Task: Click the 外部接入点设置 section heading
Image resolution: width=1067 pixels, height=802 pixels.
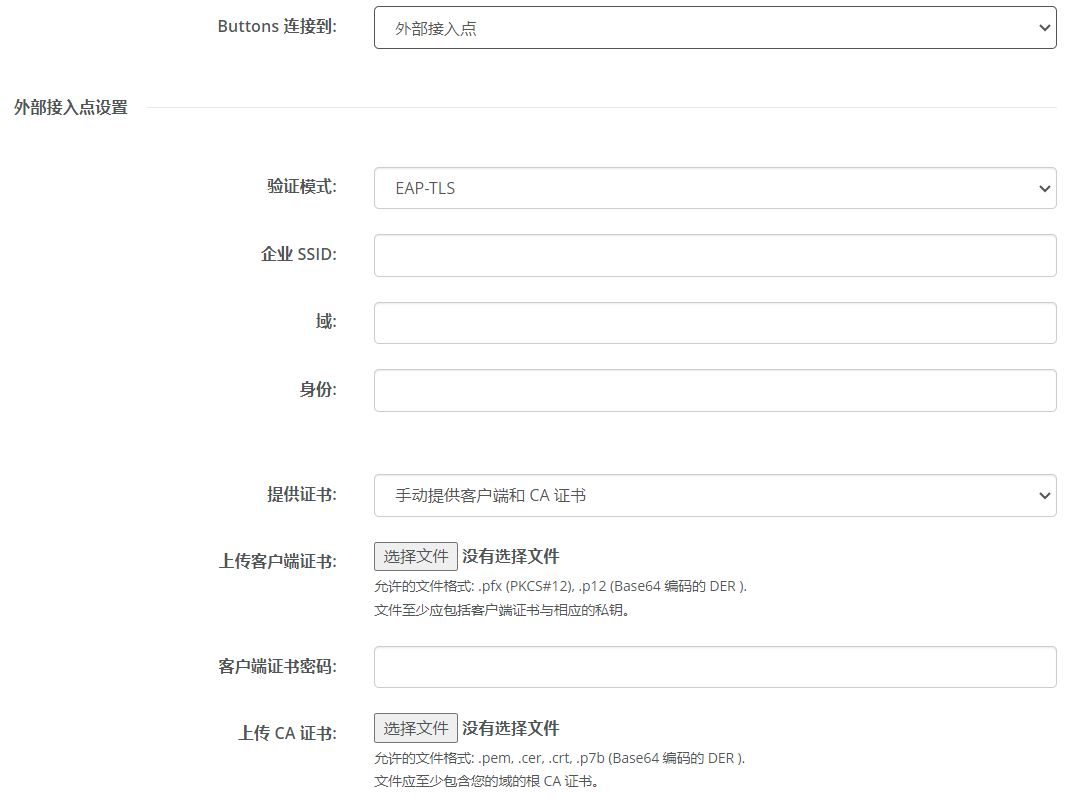Action: click(x=71, y=107)
